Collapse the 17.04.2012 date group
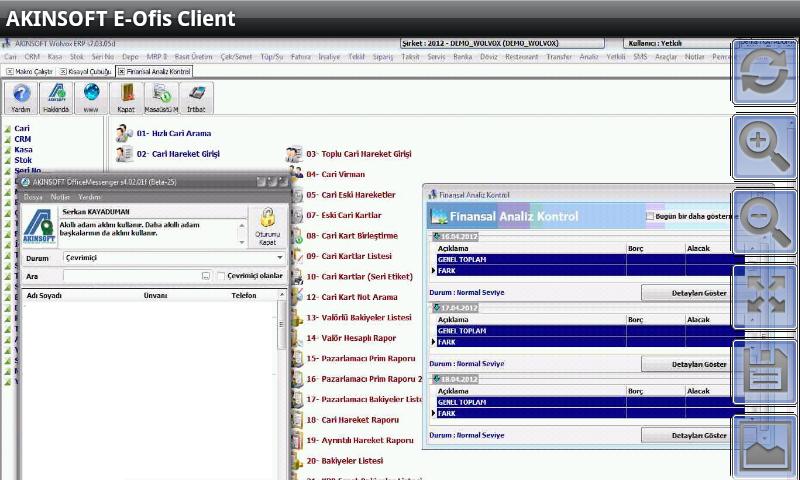Screen dimensions: 800x480 (437, 308)
